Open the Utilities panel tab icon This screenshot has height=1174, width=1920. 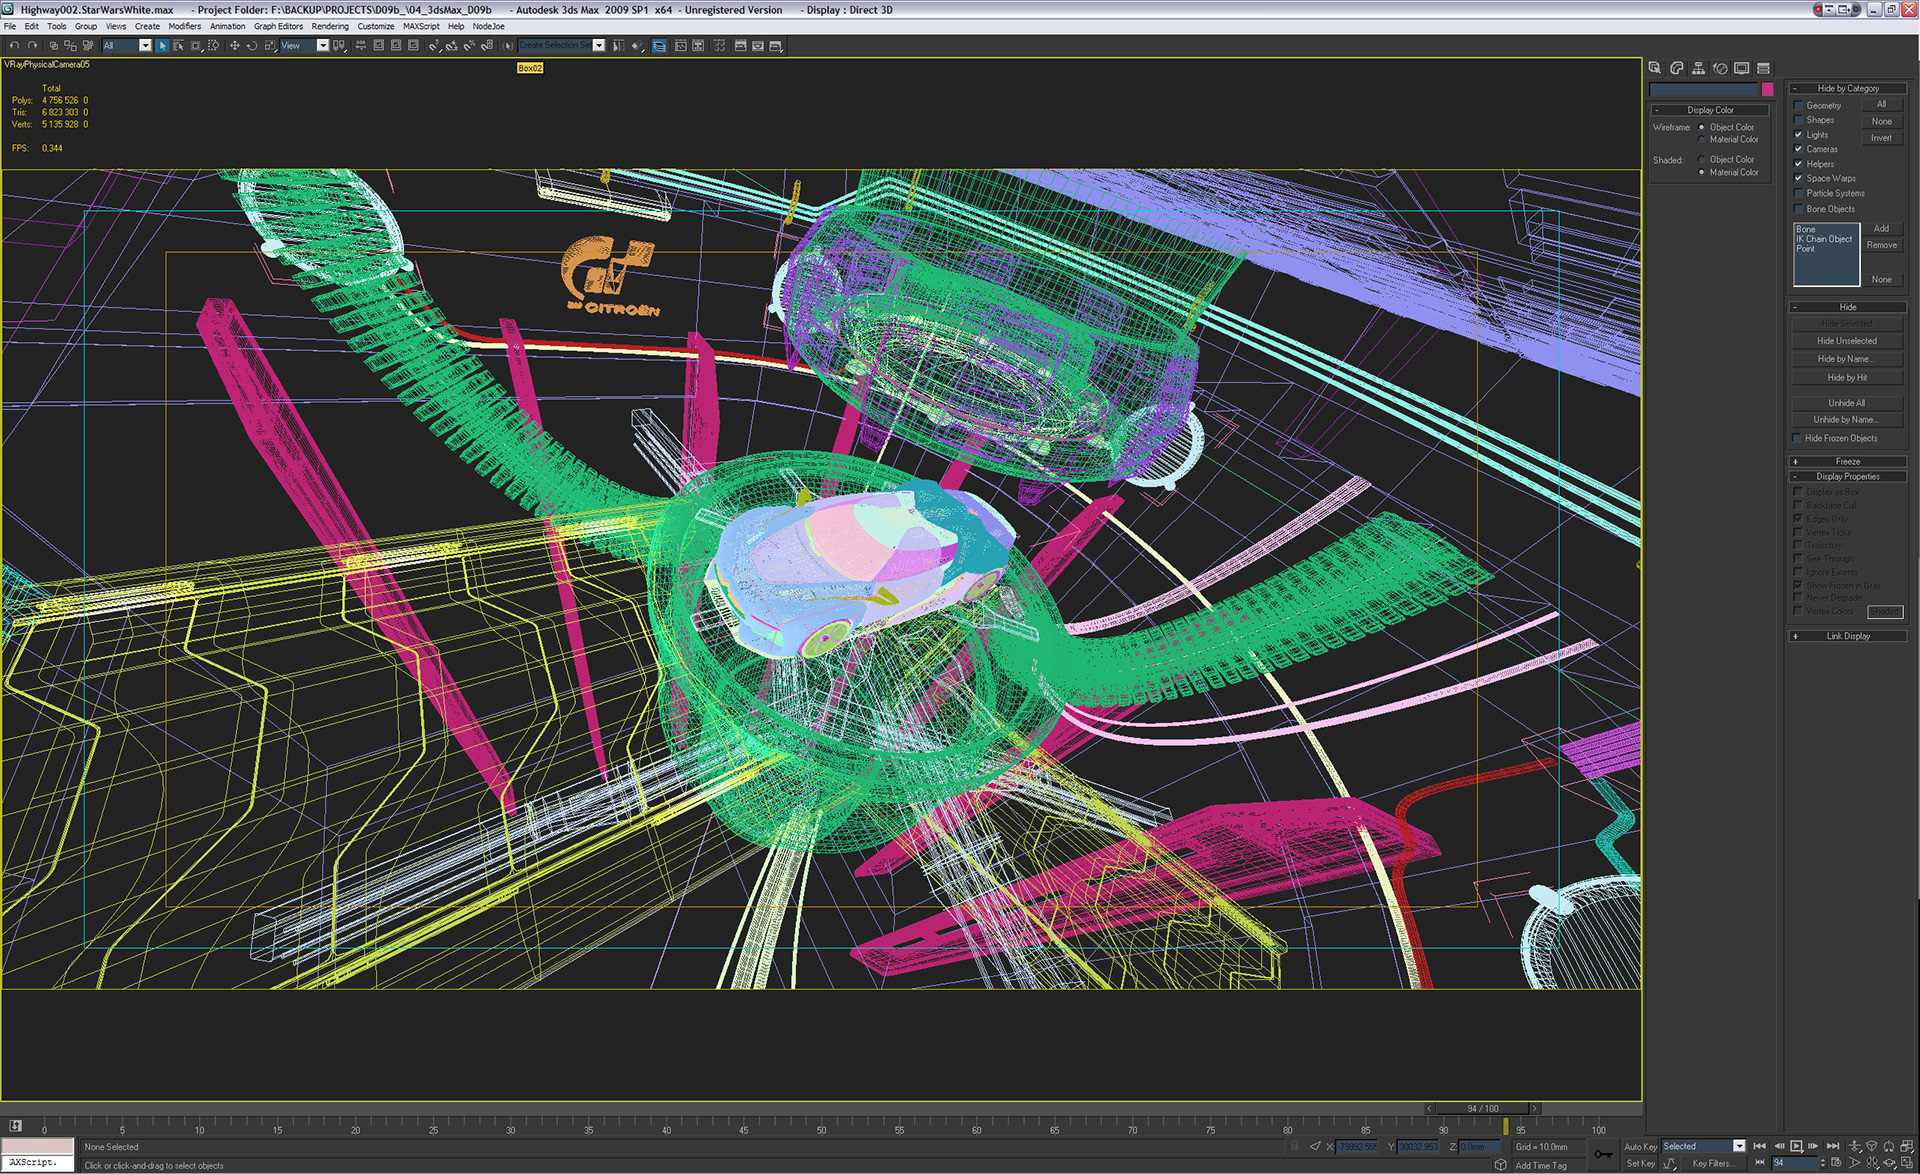click(1763, 68)
